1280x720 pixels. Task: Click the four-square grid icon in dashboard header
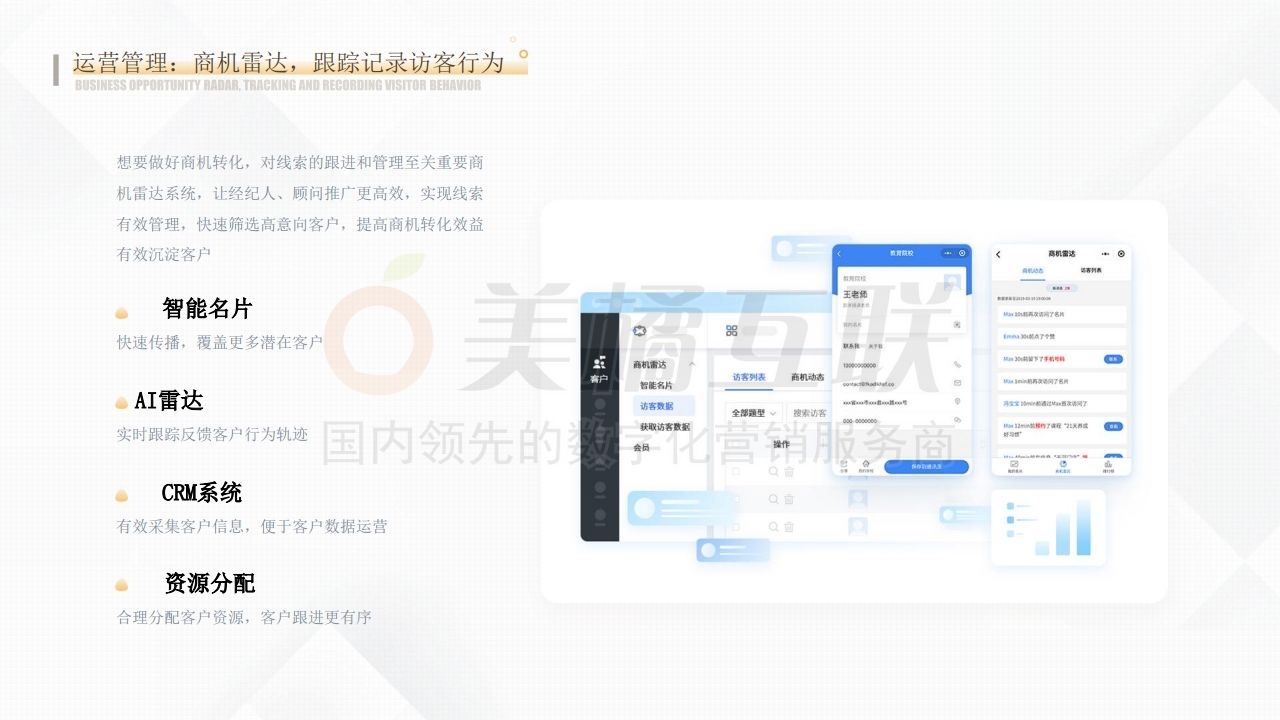[x=732, y=330]
